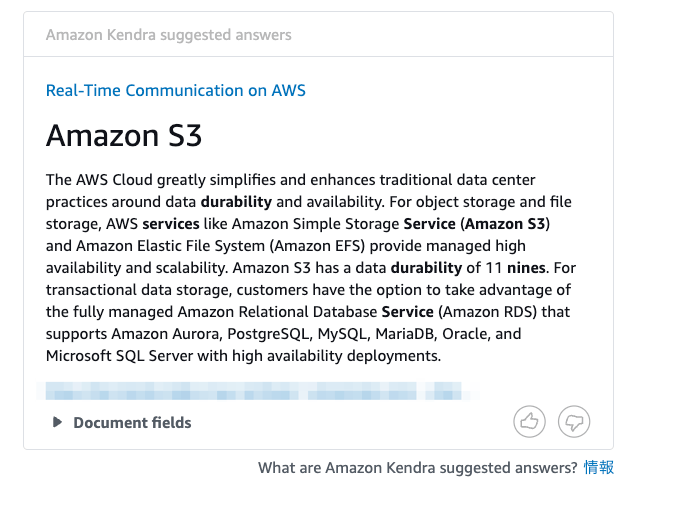Click the blurred source URL link
The width and height of the screenshot is (697, 509).
(x=253, y=391)
